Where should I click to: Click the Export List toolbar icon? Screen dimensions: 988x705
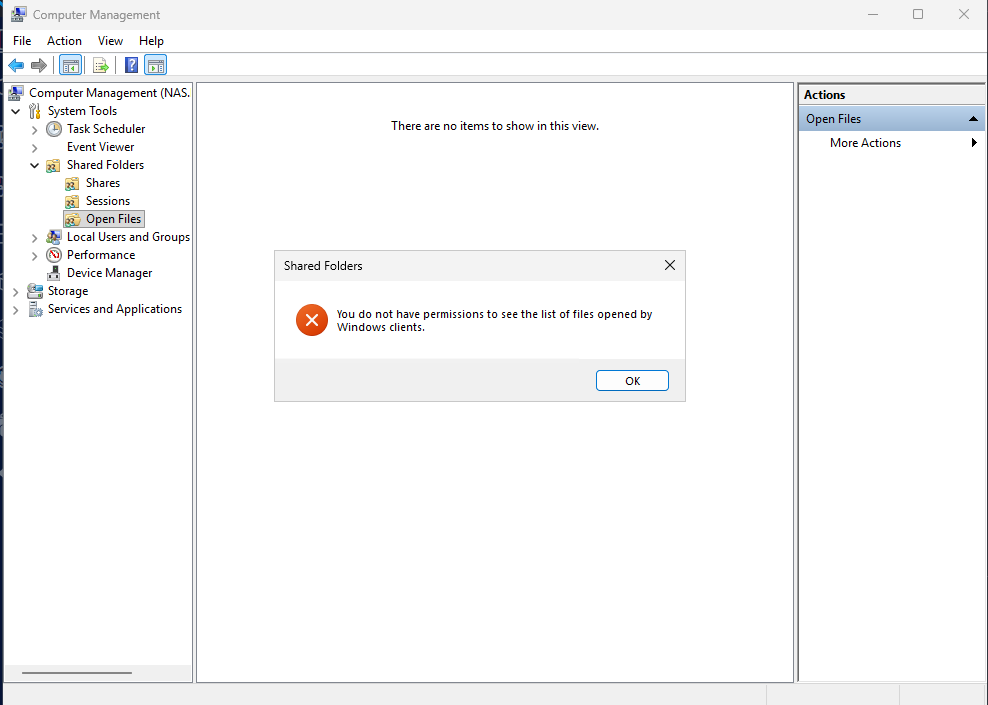pyautogui.click(x=100, y=66)
